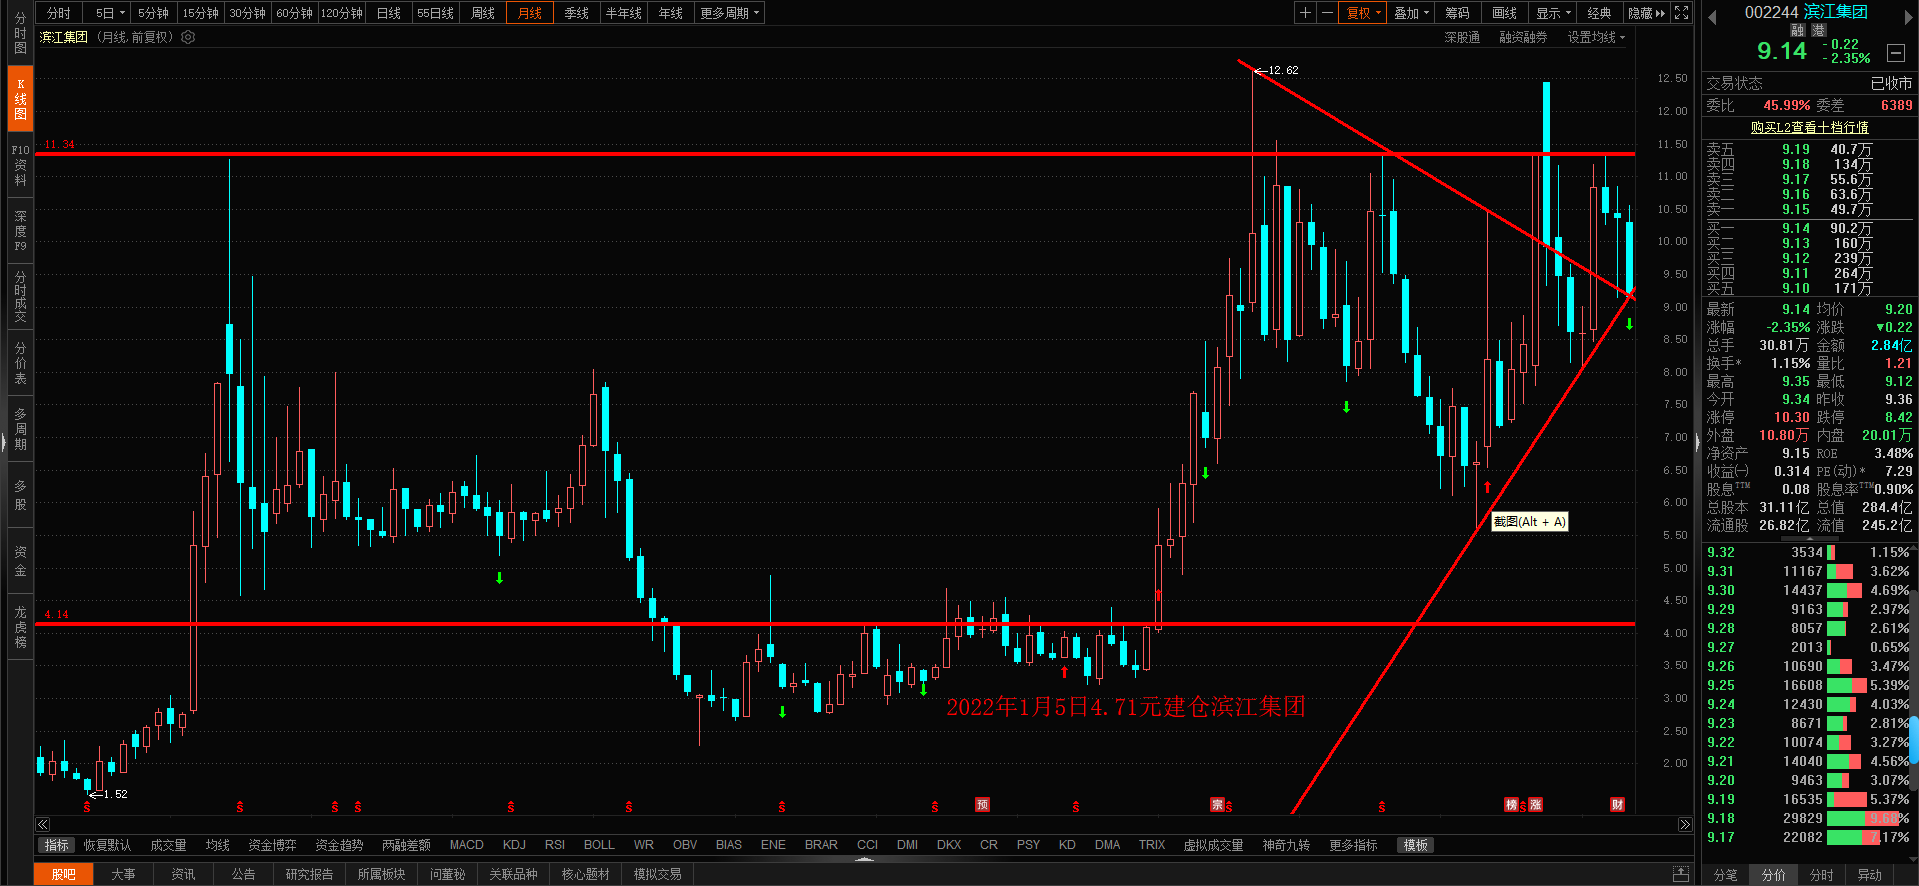This screenshot has height=886, width=1919.
Task: Open 分价表 in left sidebar
Action: [x=20, y=363]
